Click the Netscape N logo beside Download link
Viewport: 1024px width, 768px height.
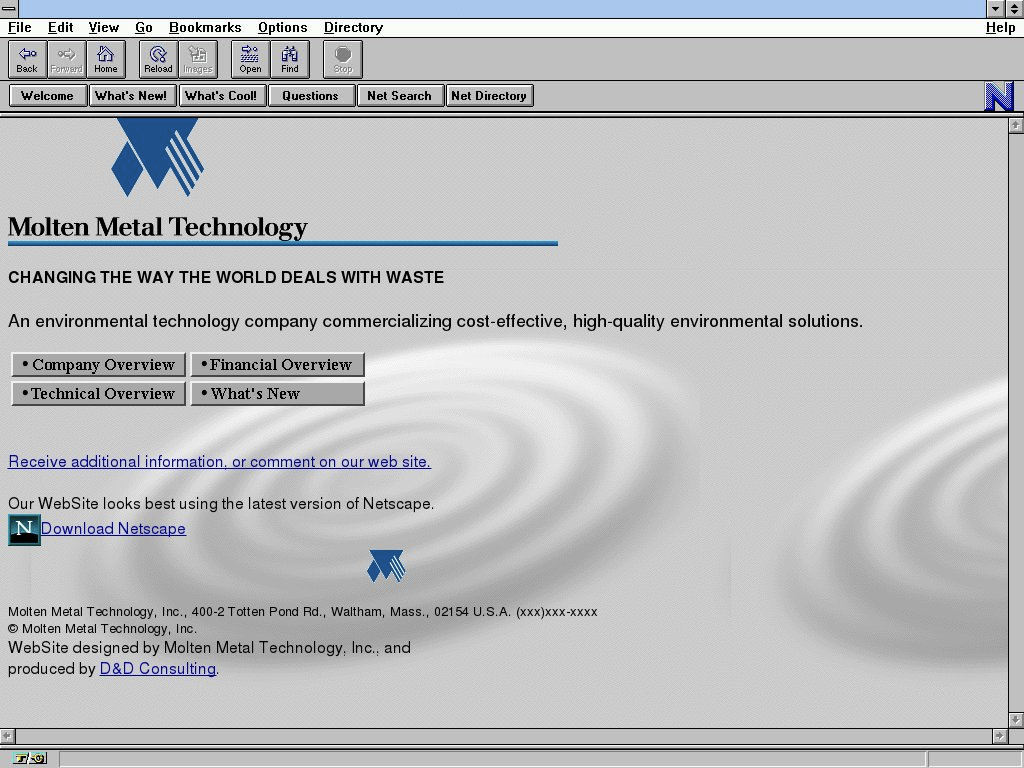[x=24, y=530]
